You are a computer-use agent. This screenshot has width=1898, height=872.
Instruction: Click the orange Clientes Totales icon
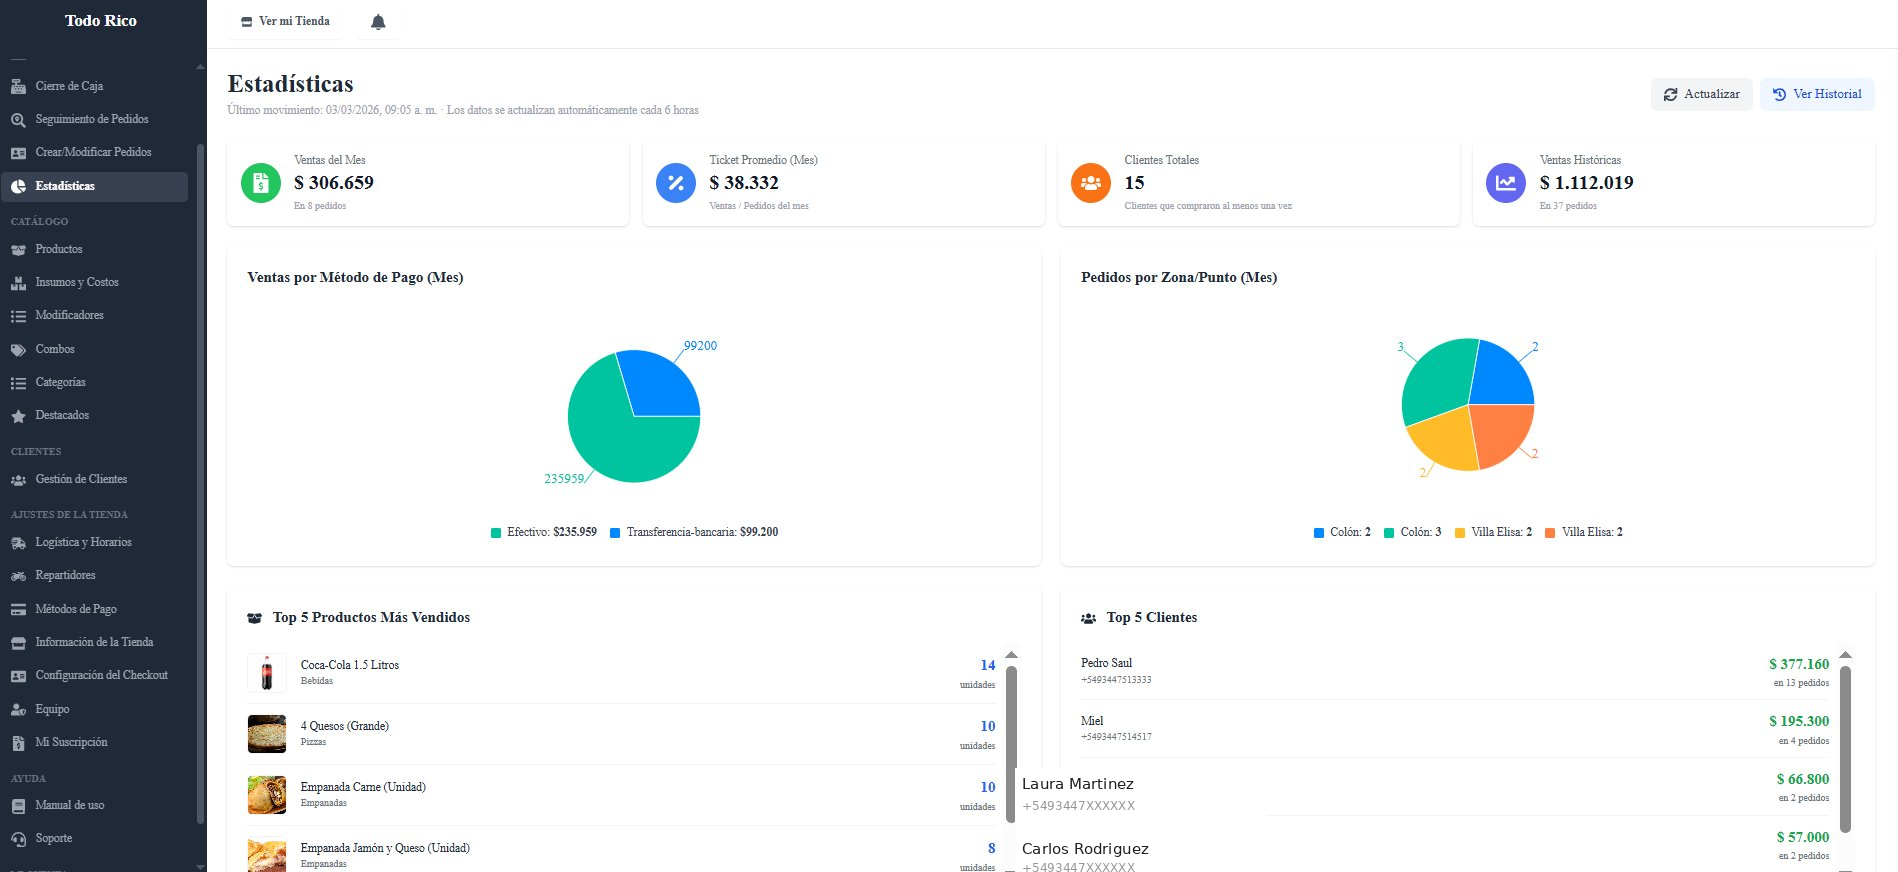click(1091, 183)
